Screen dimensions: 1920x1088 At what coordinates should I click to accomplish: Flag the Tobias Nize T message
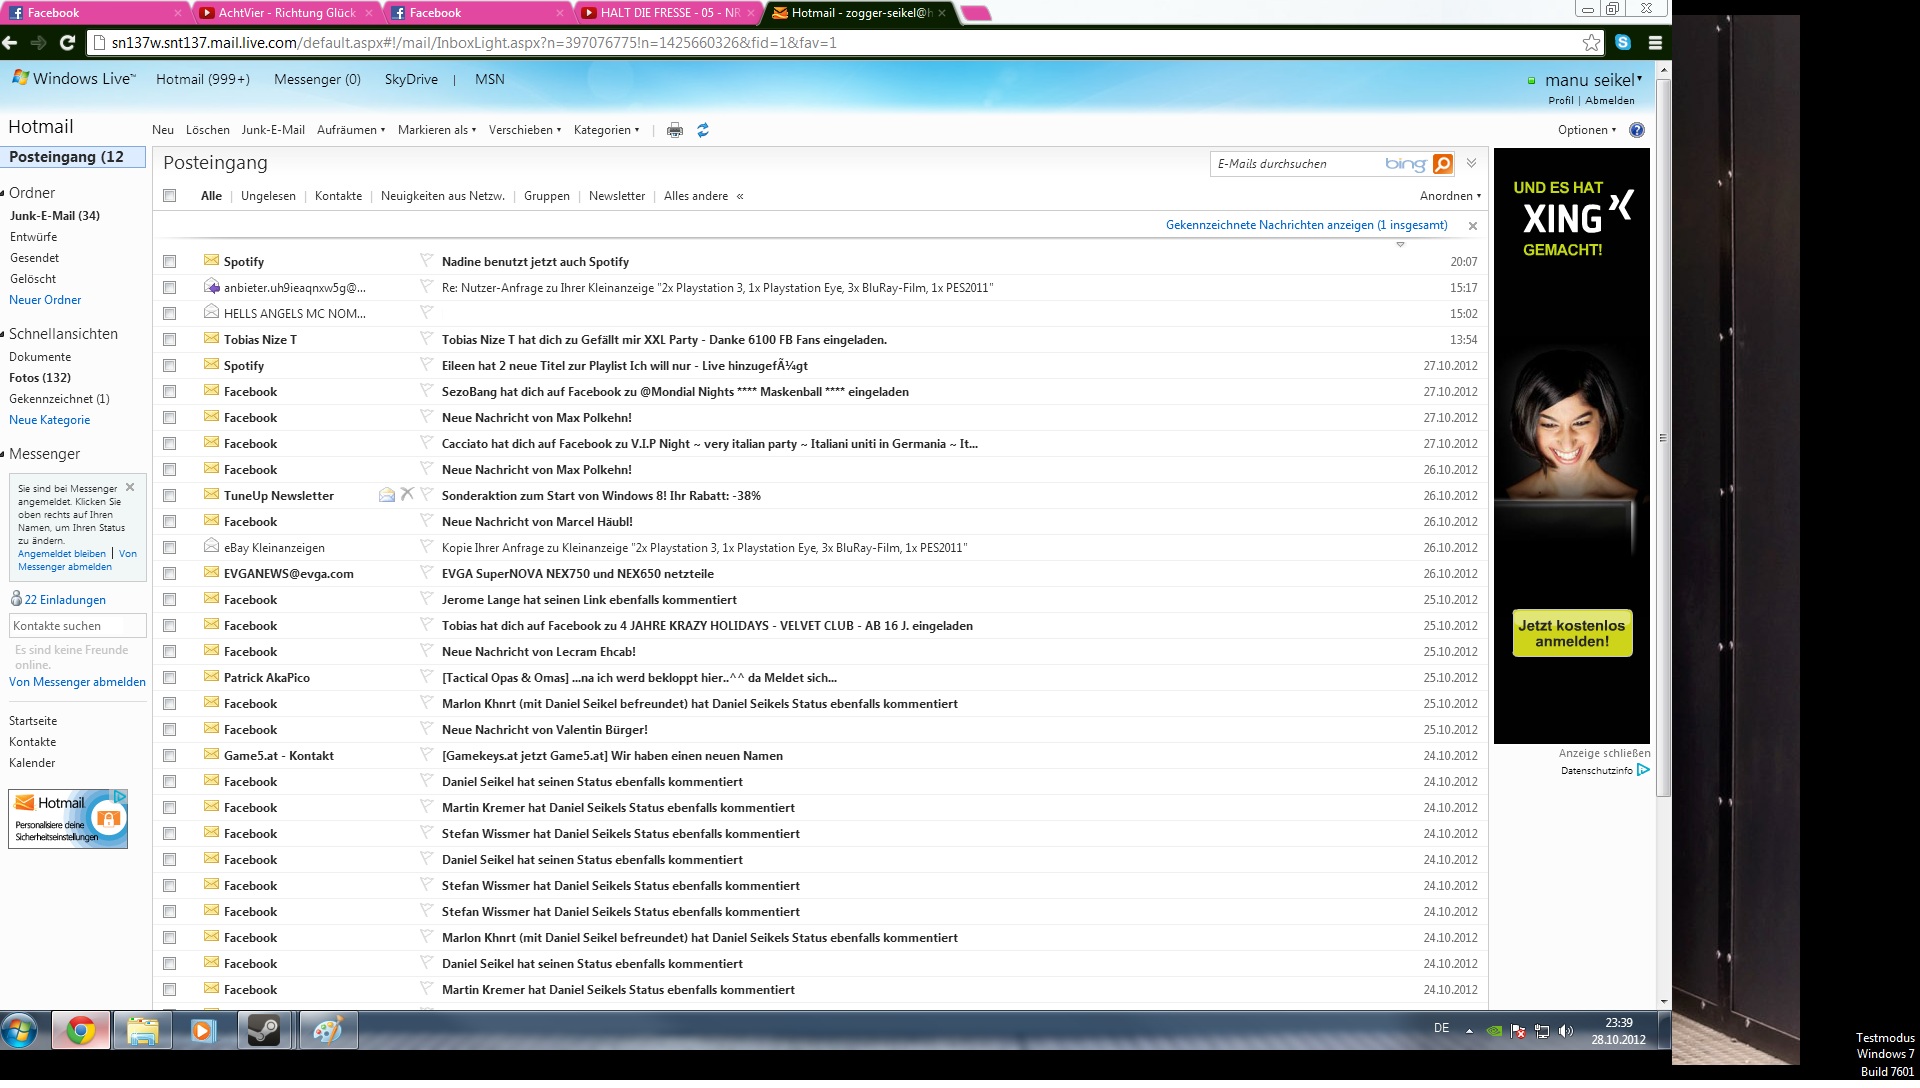coord(426,339)
